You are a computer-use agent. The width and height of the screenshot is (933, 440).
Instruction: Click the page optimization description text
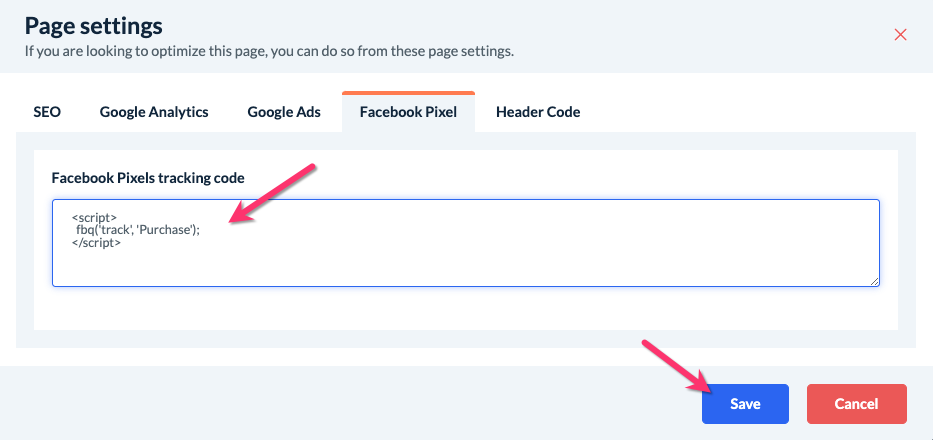[x=268, y=50]
